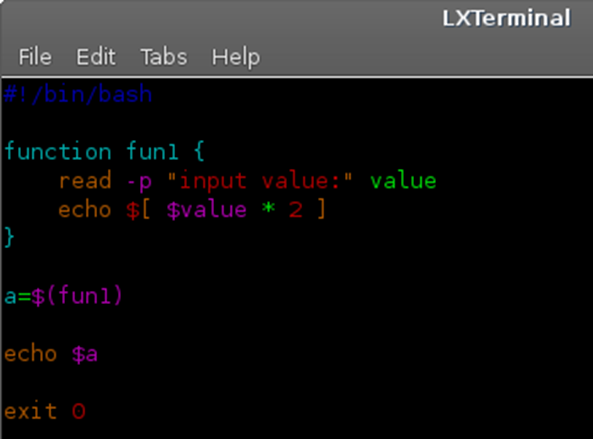
Task: Click the read command in the function
Action: pos(85,180)
